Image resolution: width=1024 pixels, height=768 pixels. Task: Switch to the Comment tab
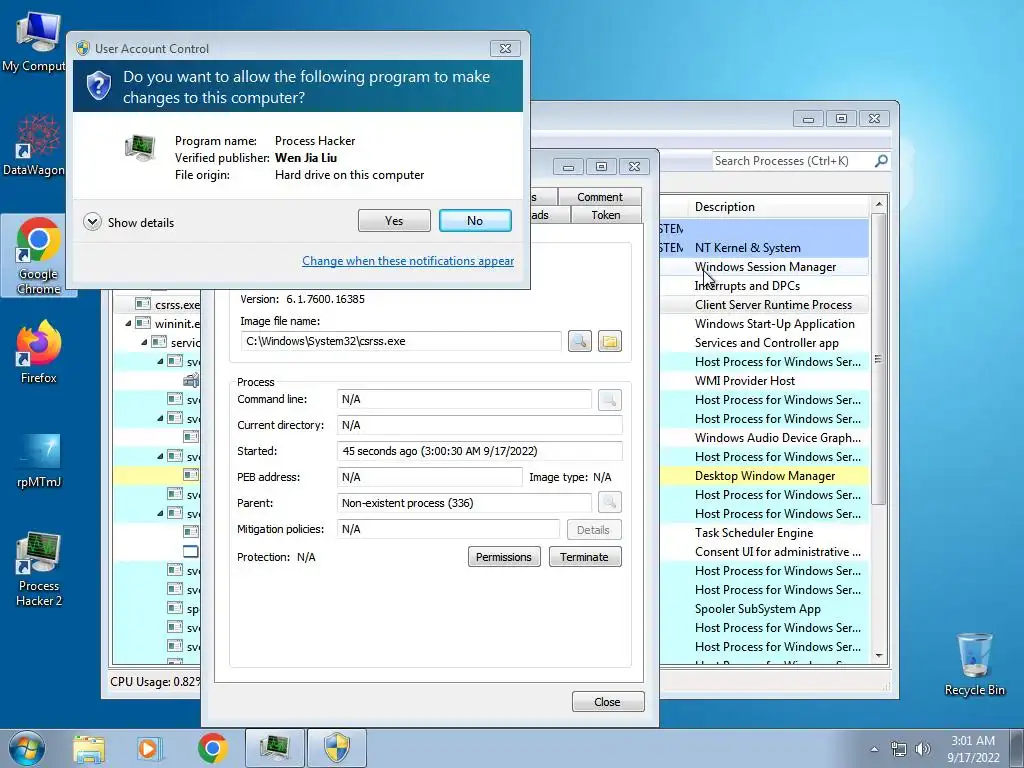600,197
